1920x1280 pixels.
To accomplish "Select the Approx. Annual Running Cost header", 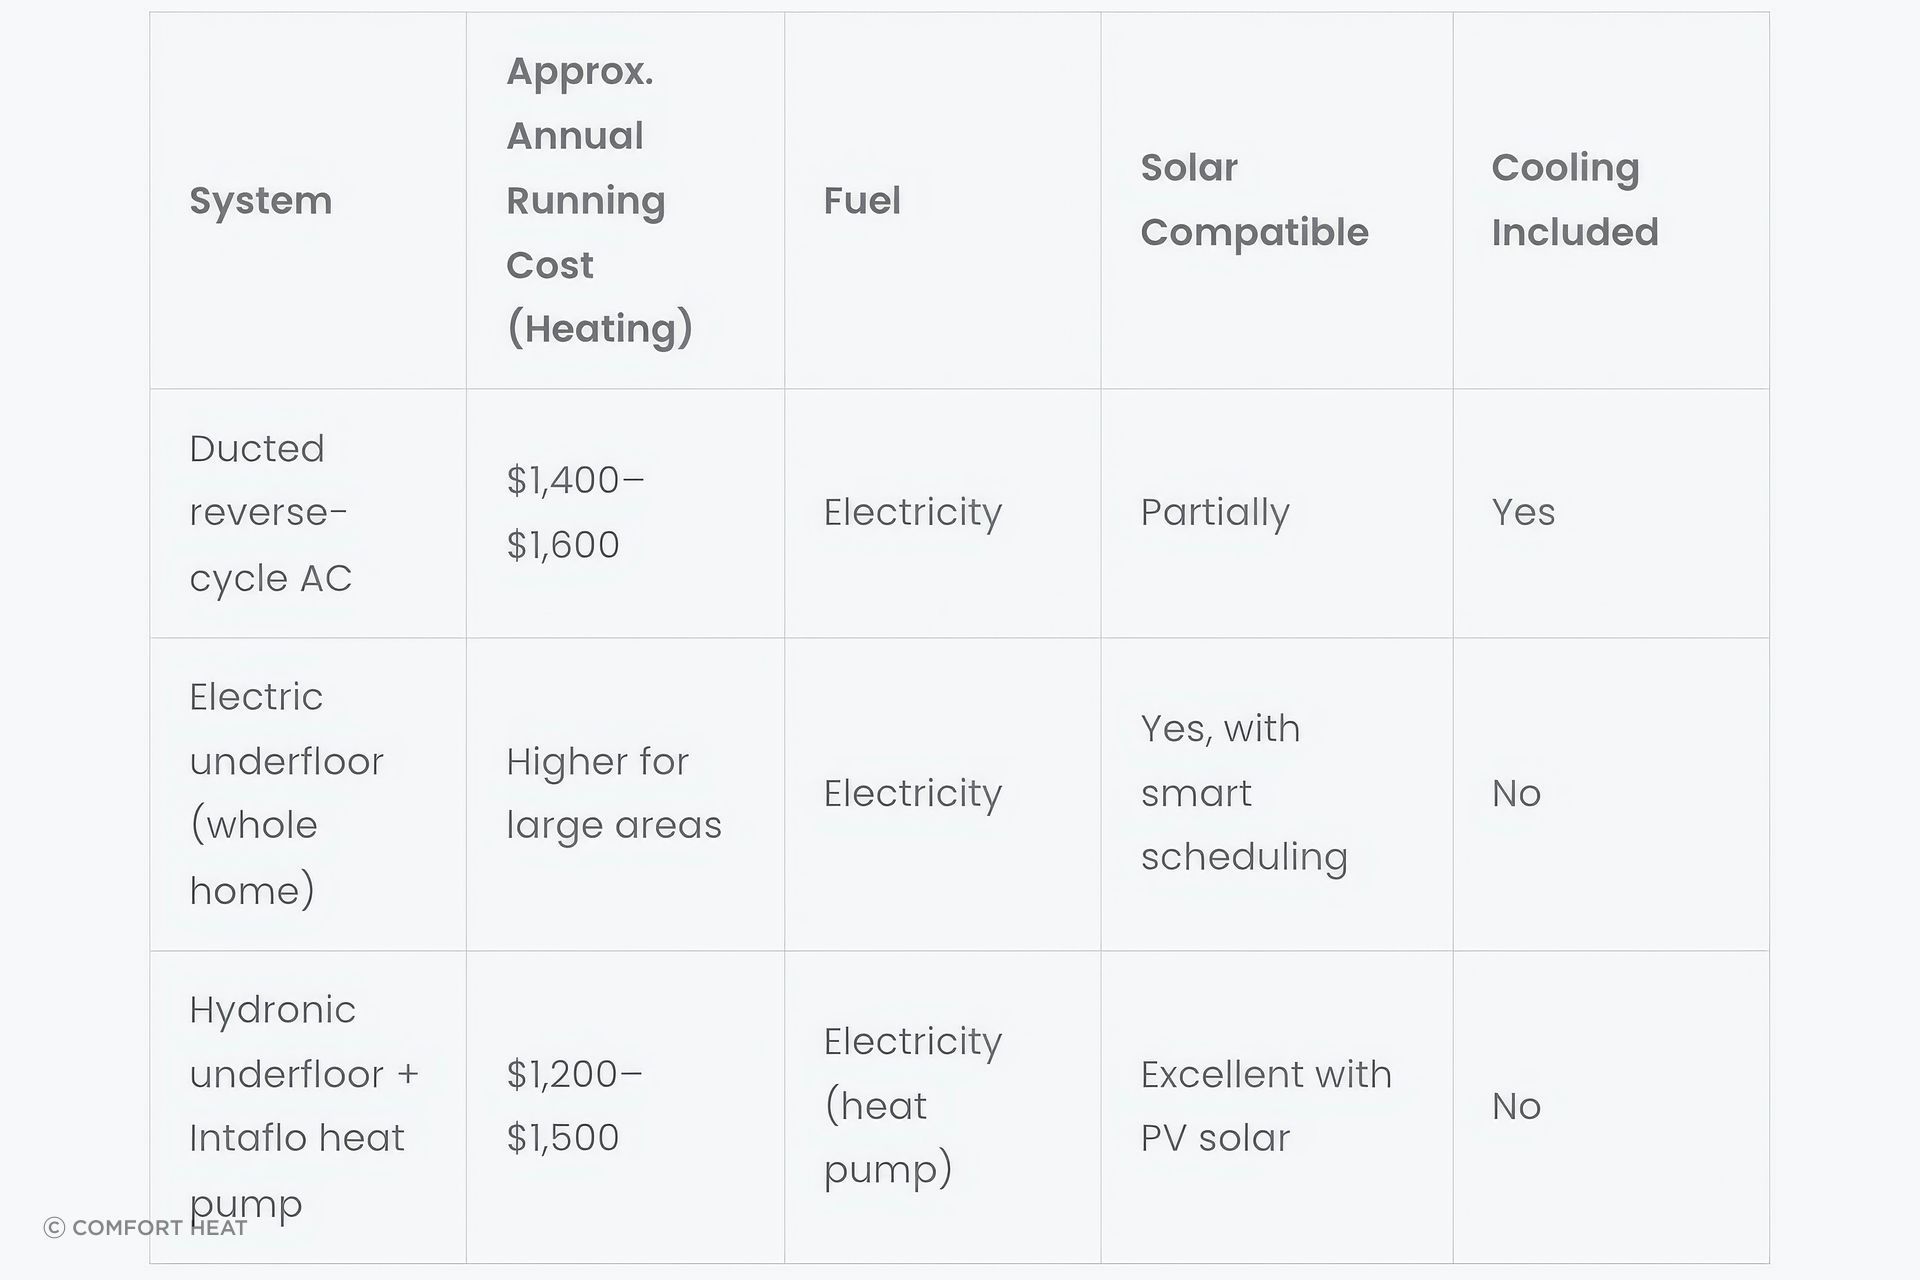I will 625,200.
